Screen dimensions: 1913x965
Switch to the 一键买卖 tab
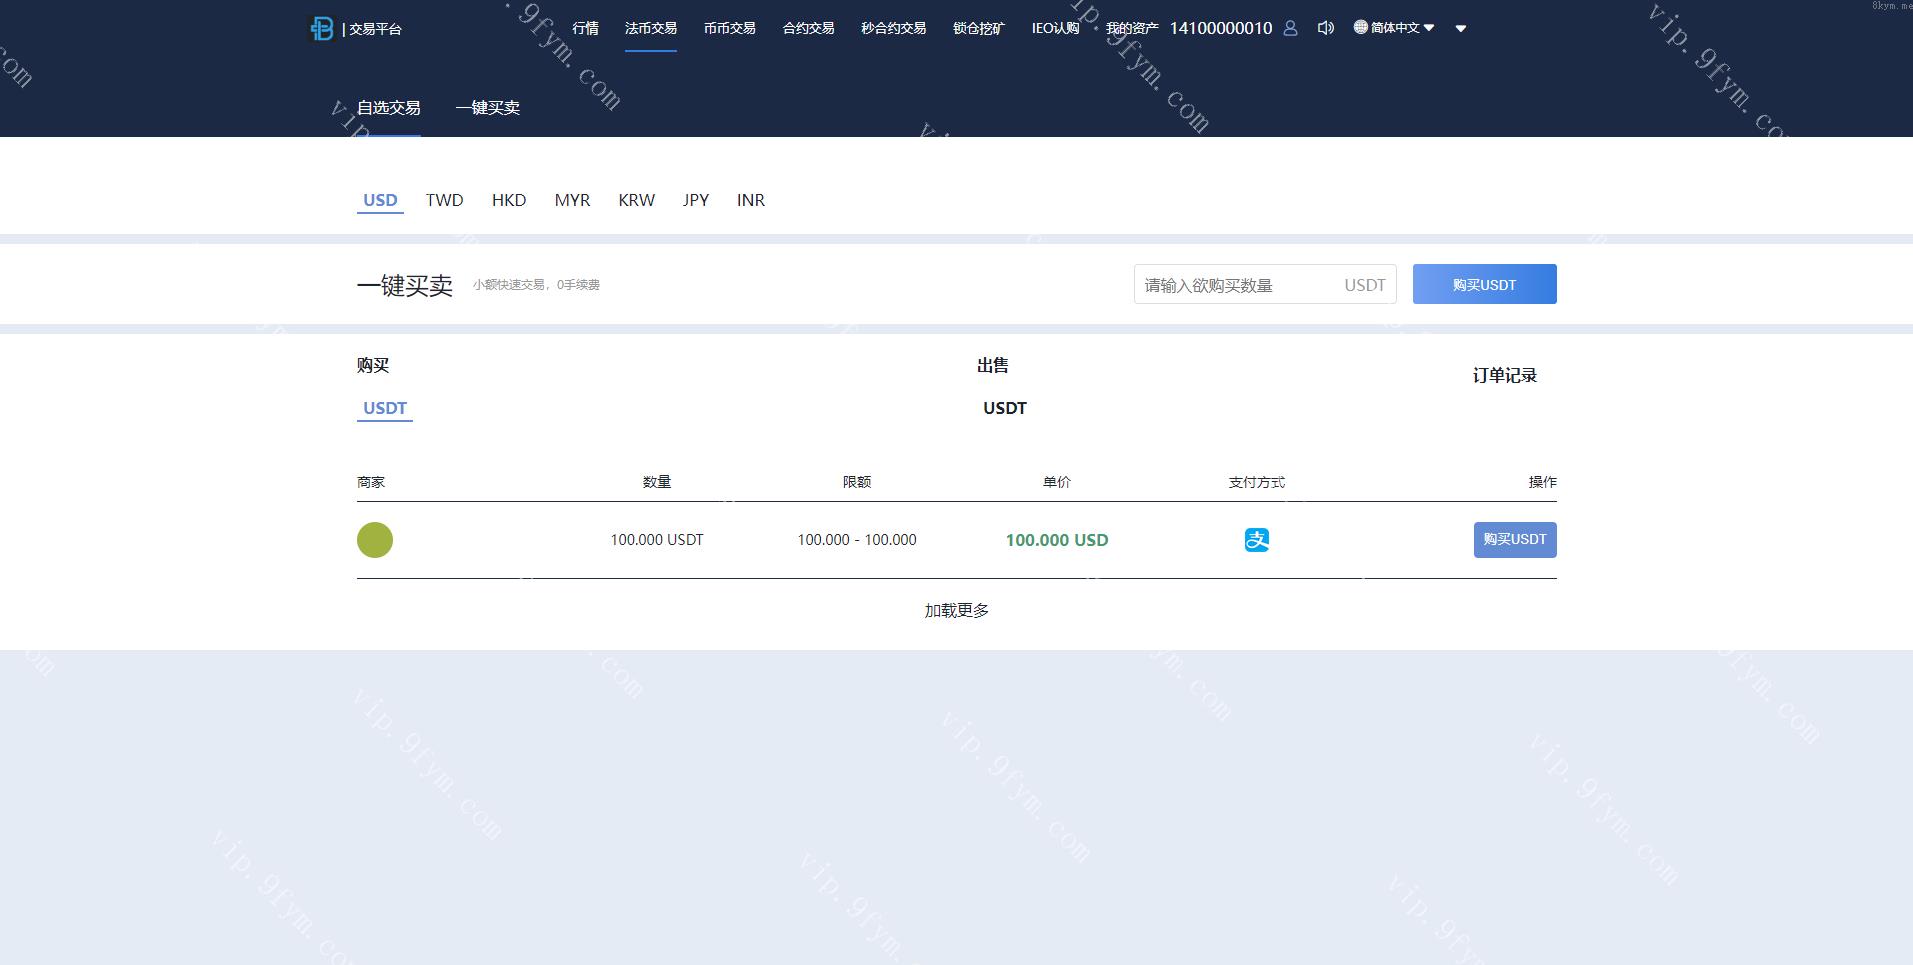pyautogui.click(x=487, y=108)
